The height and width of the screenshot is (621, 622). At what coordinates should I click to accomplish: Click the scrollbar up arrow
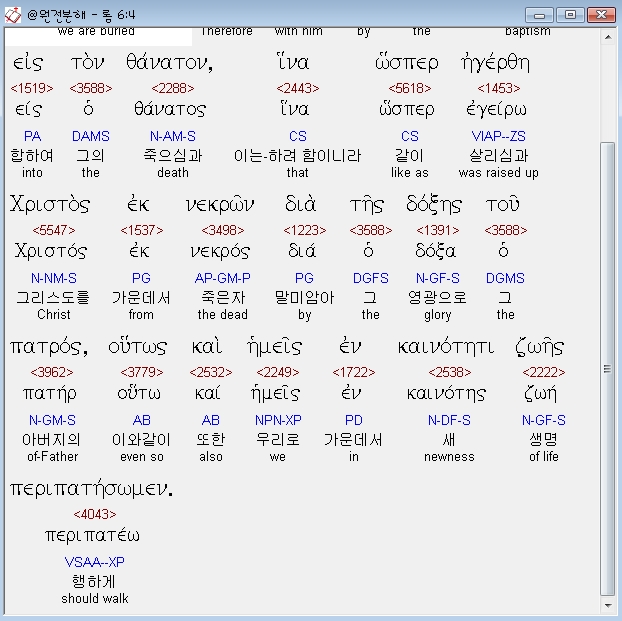click(608, 37)
